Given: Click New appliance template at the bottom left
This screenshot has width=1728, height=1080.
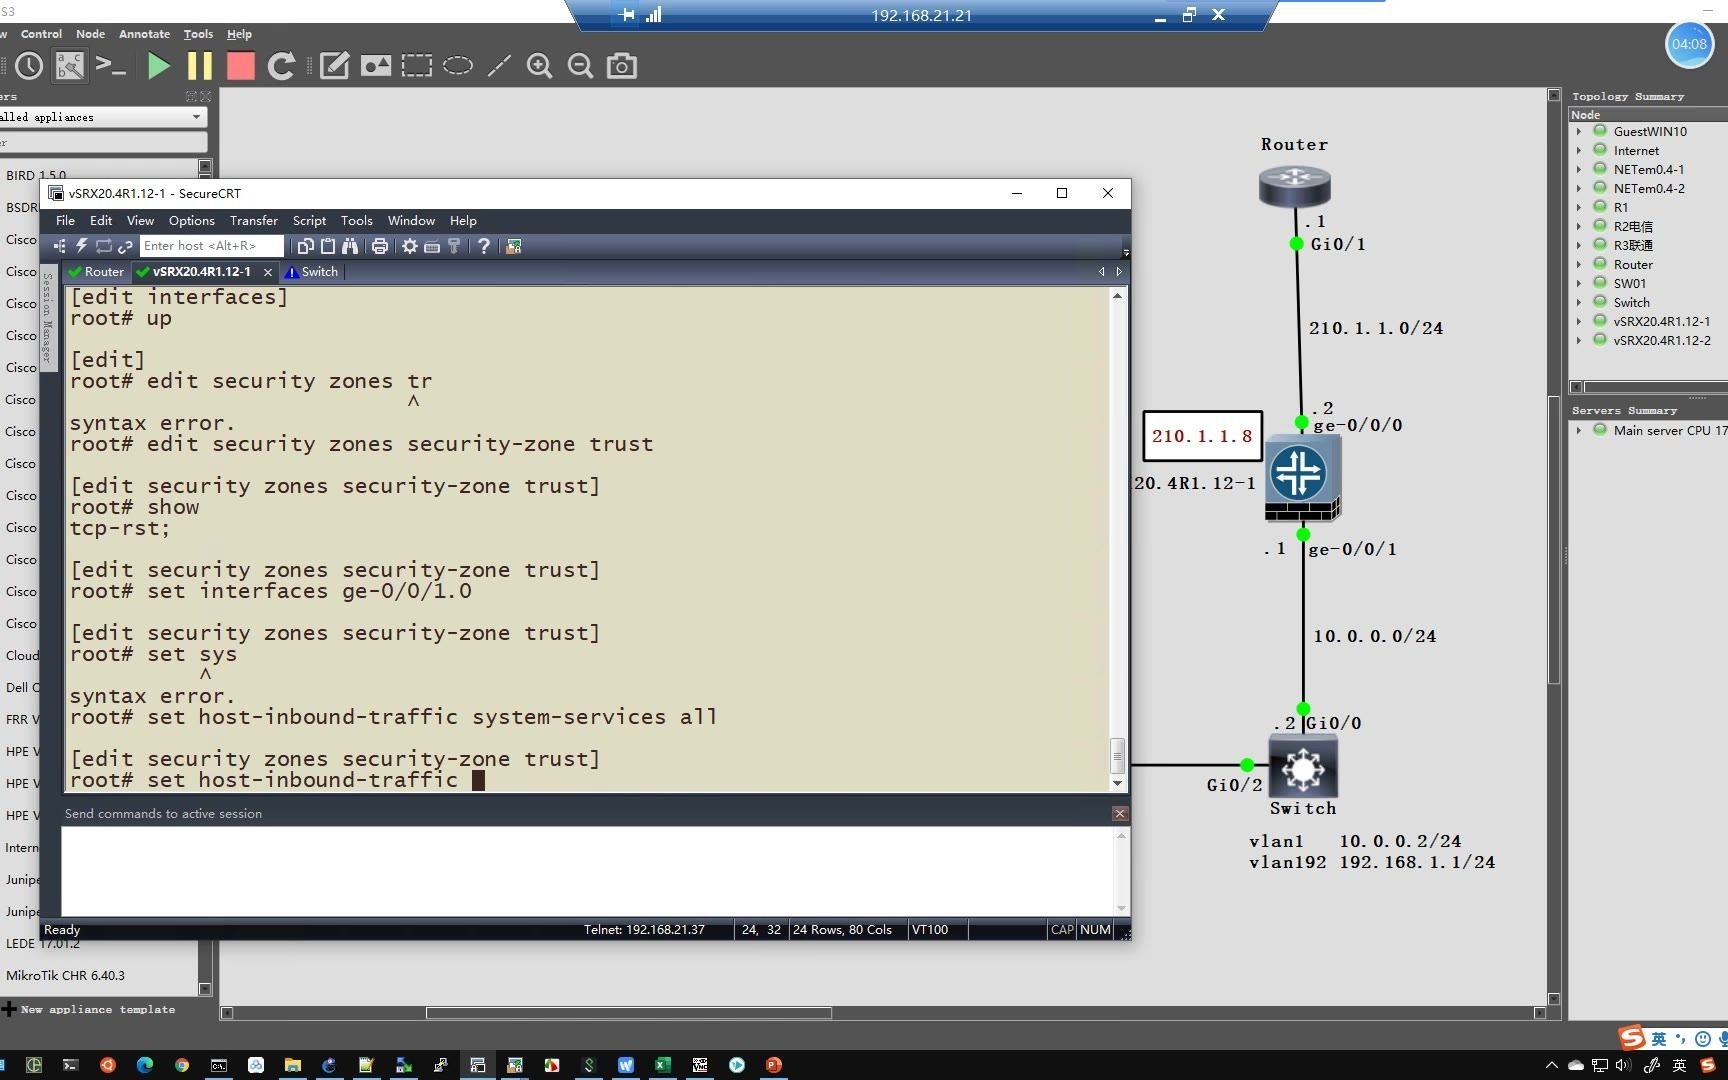Looking at the screenshot, I should pos(95,1009).
